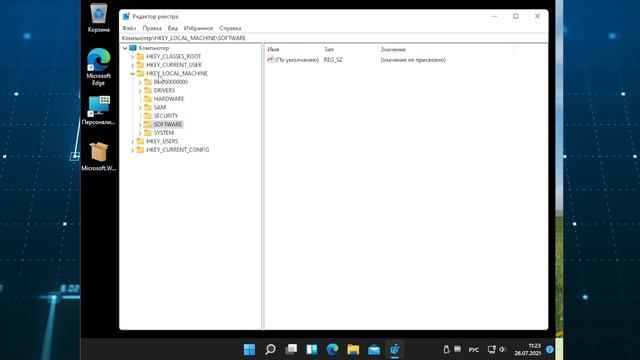The image size is (640, 360).
Task: Open the Файл menu
Action: (129, 28)
